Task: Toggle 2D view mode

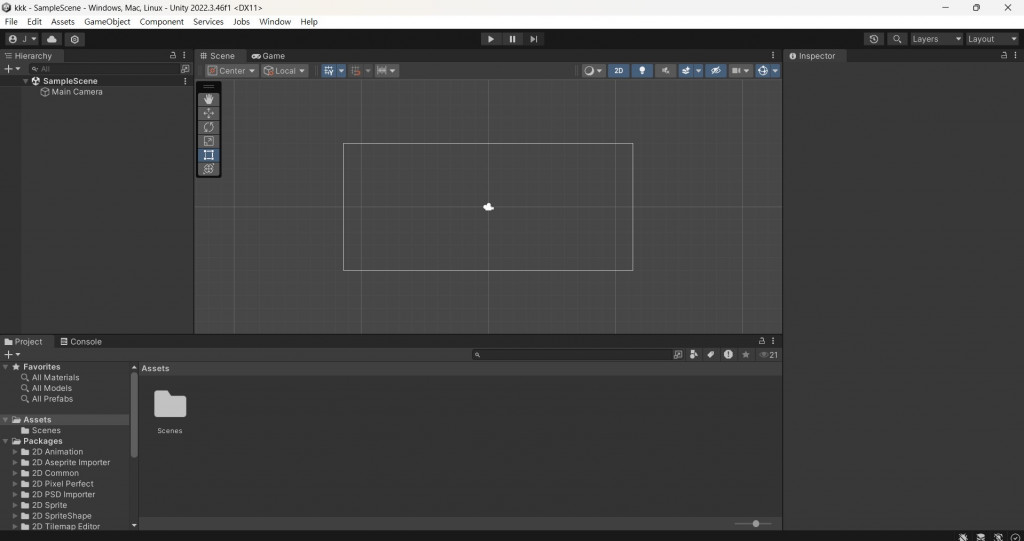Action: click(618, 71)
